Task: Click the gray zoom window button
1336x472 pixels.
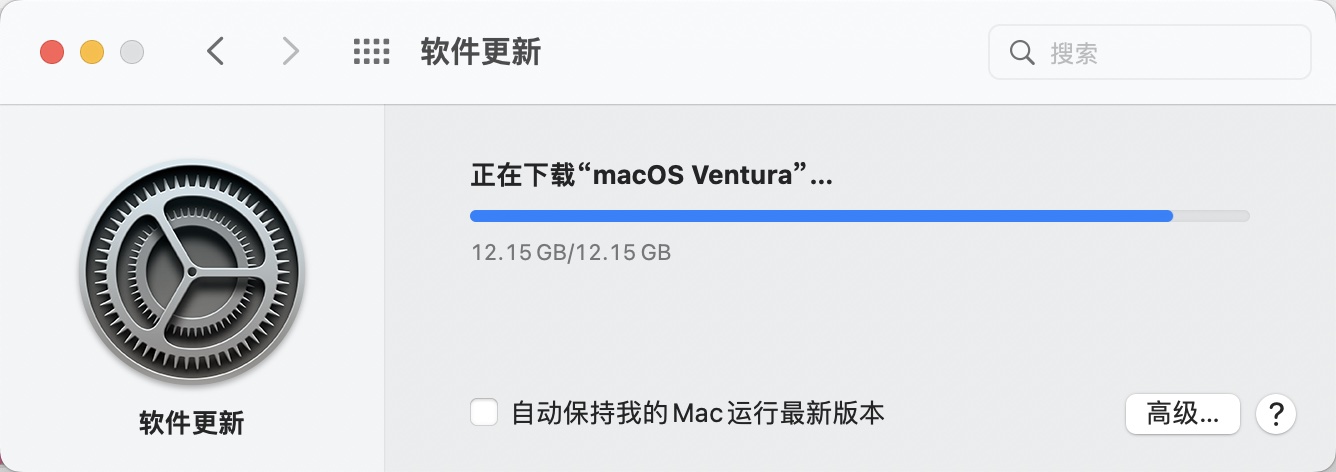Action: coord(132,52)
